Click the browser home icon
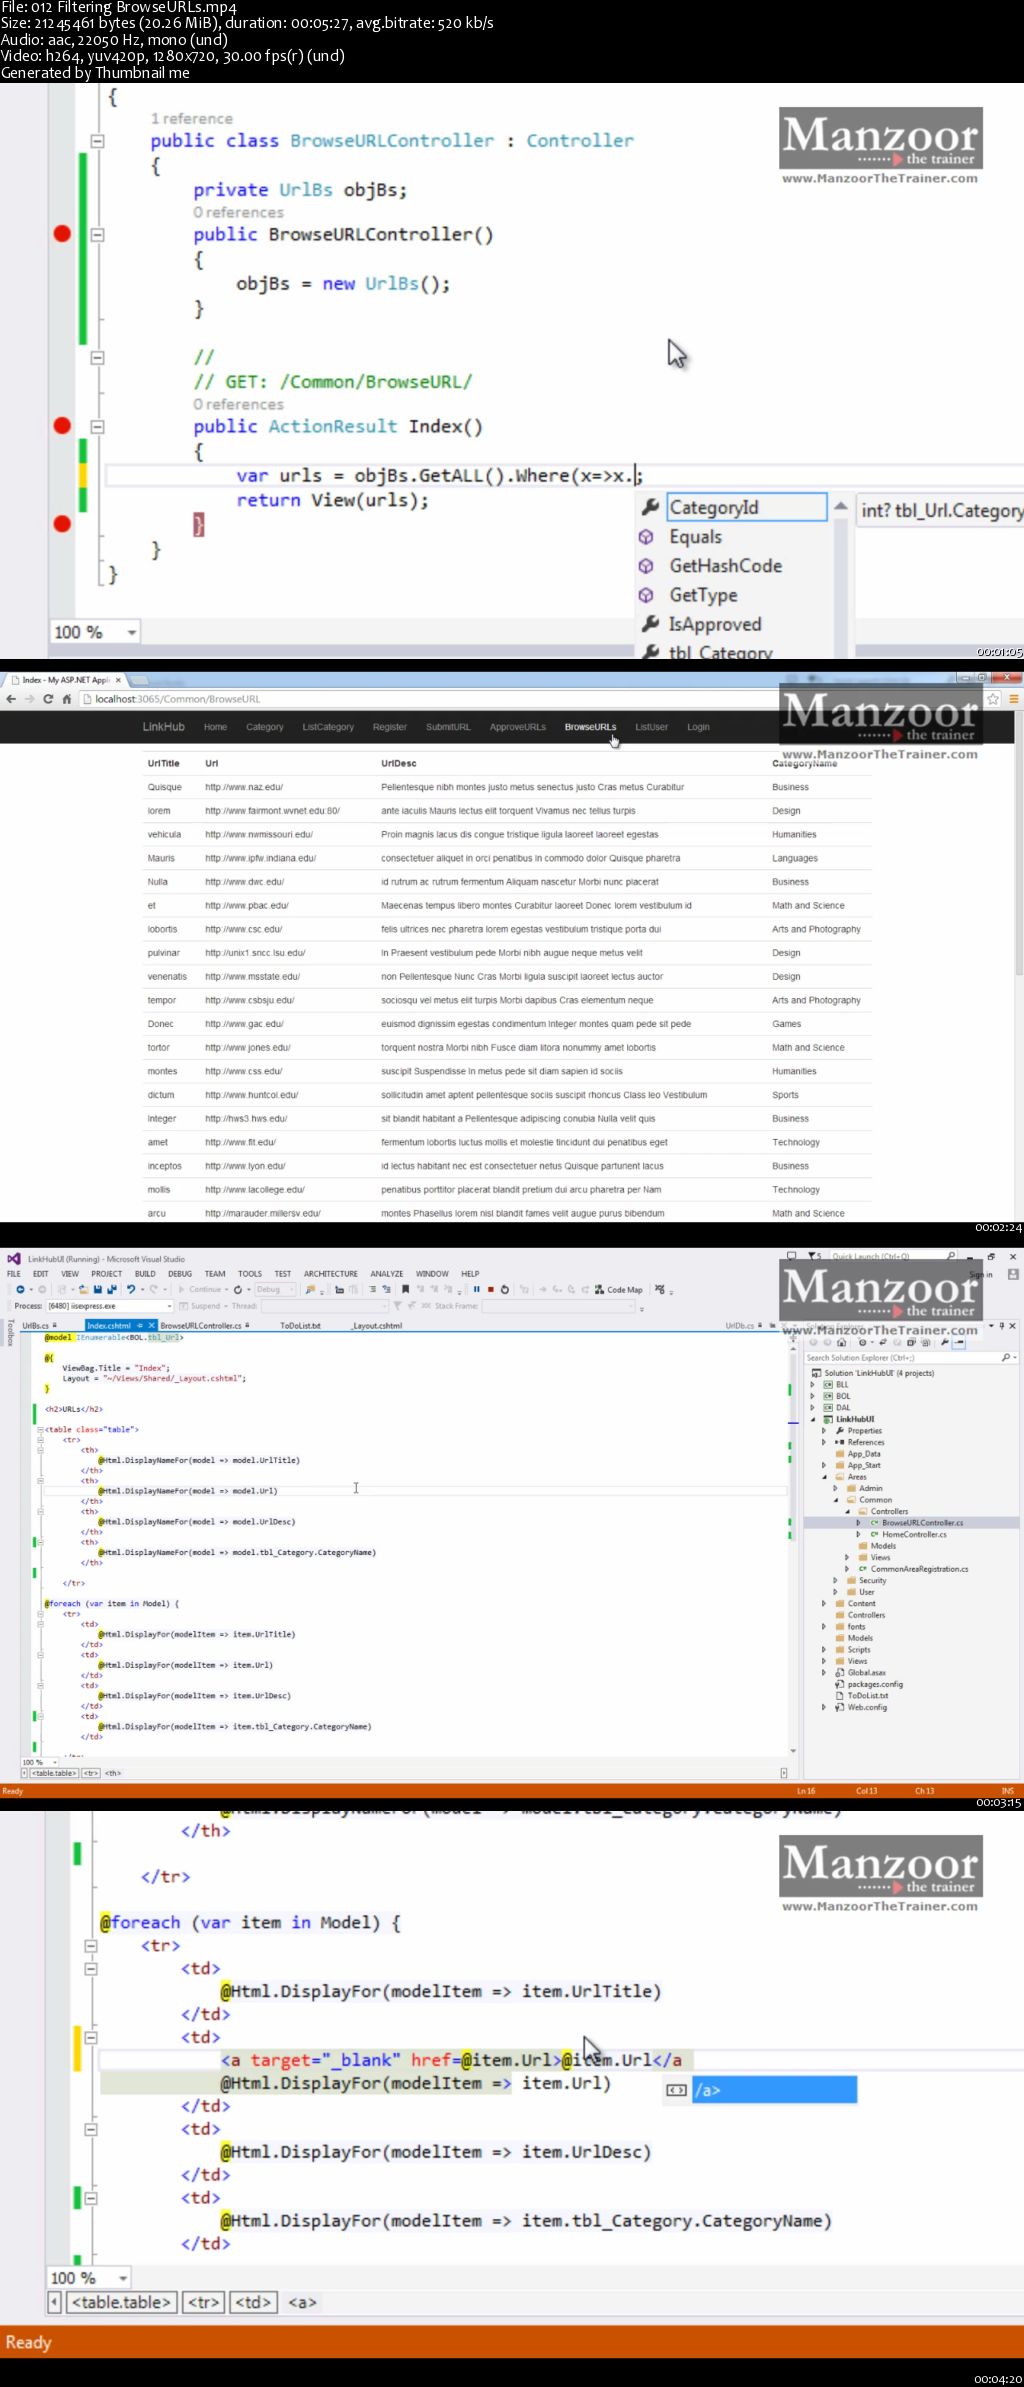Image resolution: width=1024 pixels, height=2387 pixels. click(66, 699)
